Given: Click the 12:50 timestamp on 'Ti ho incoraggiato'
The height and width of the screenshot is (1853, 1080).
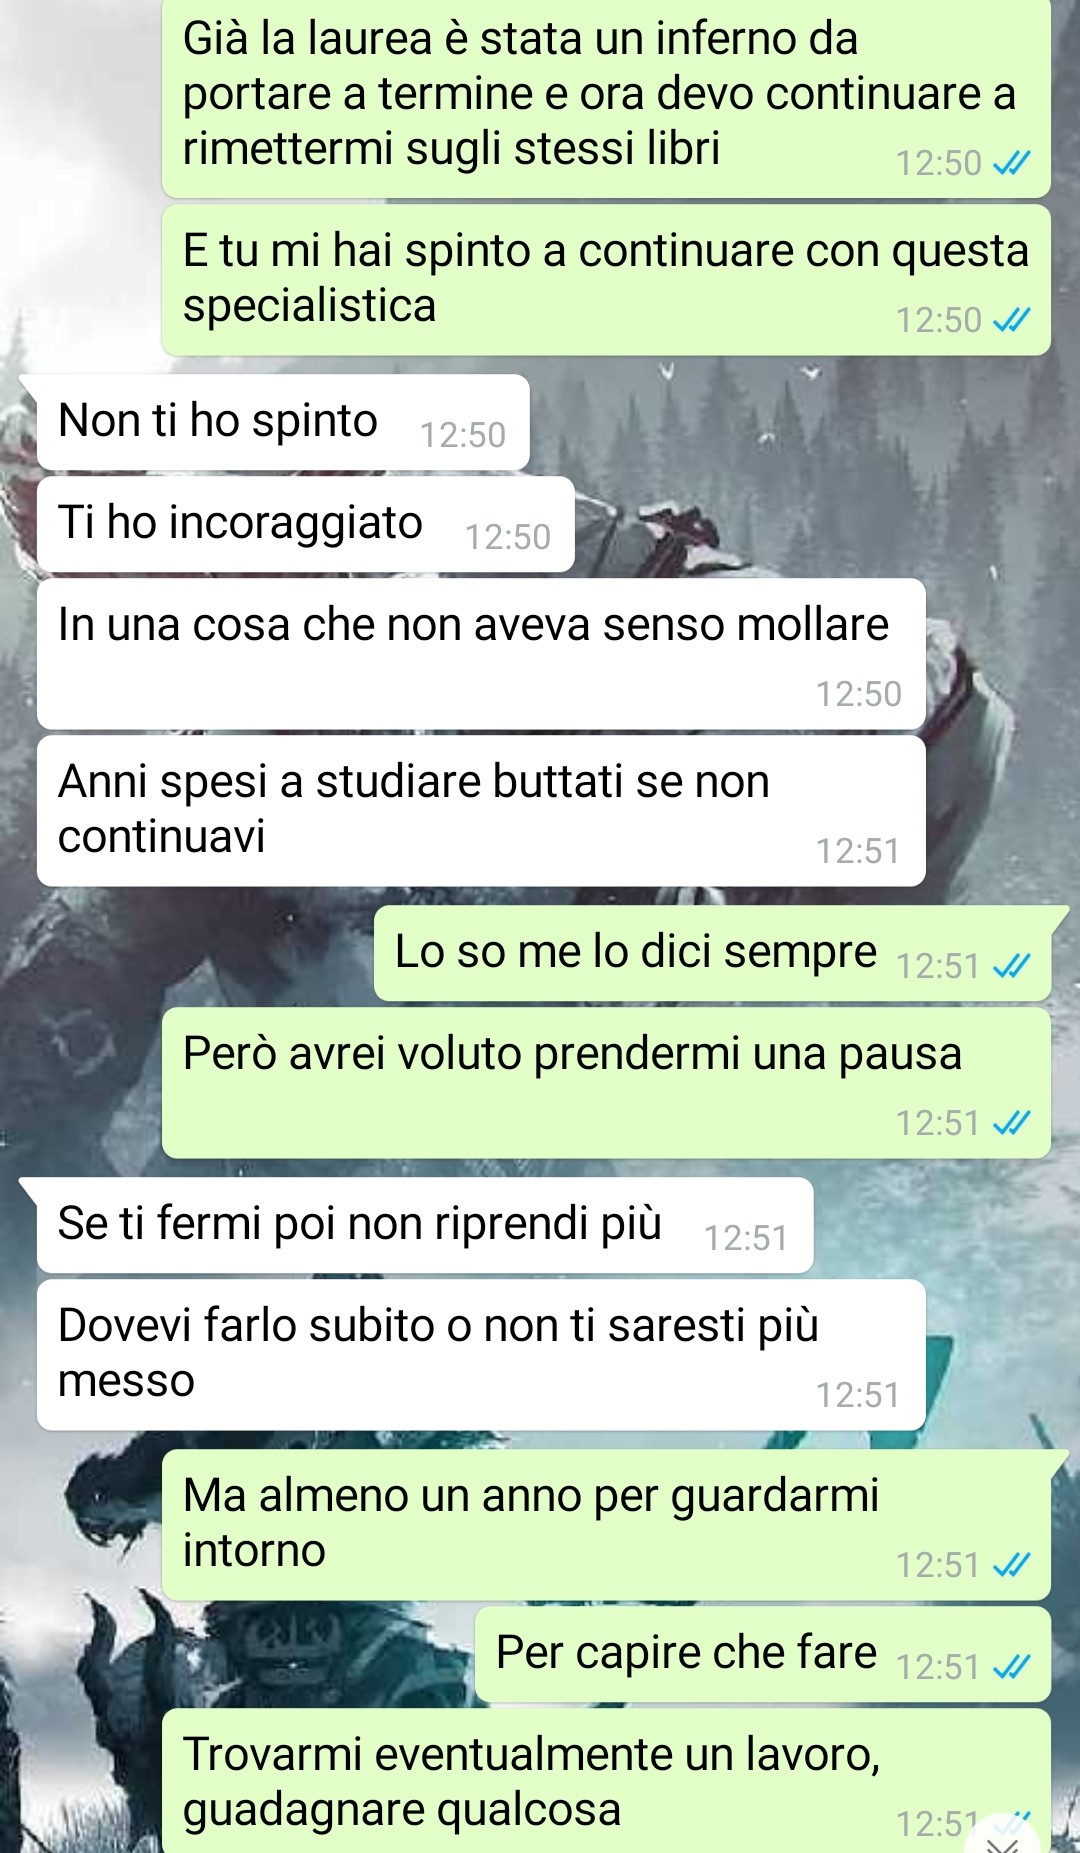Looking at the screenshot, I should [508, 537].
